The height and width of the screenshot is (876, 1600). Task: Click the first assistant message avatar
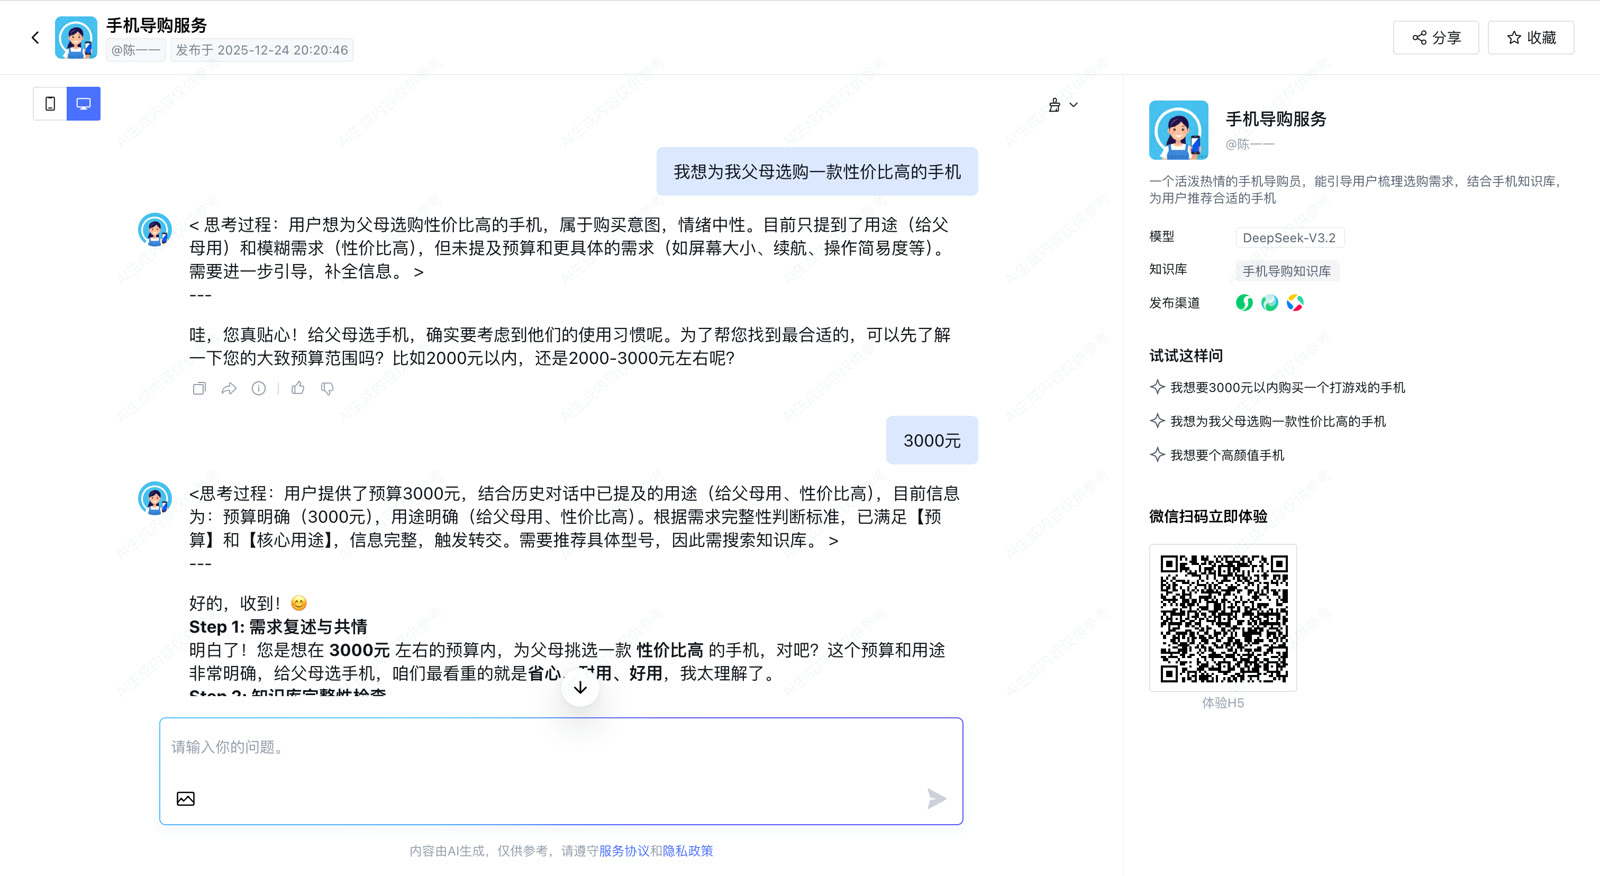click(155, 230)
